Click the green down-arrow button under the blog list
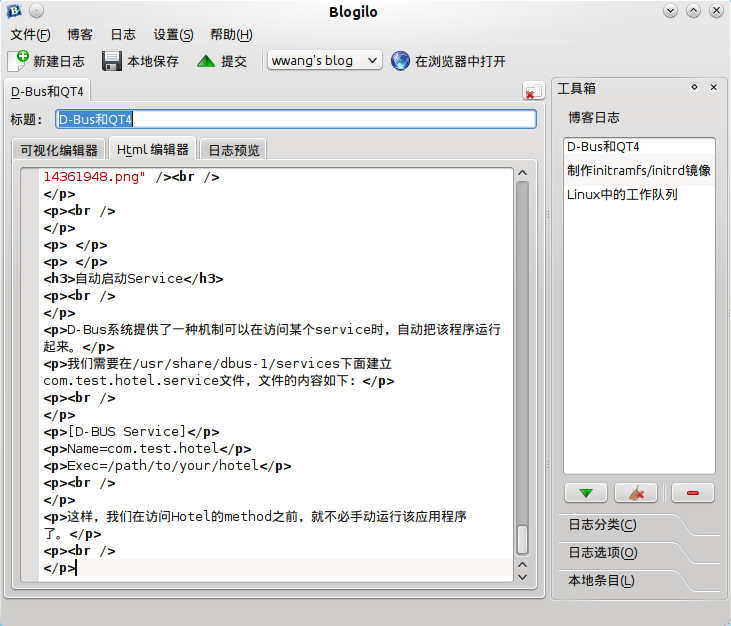Viewport: 731px width, 626px height. 586,493
